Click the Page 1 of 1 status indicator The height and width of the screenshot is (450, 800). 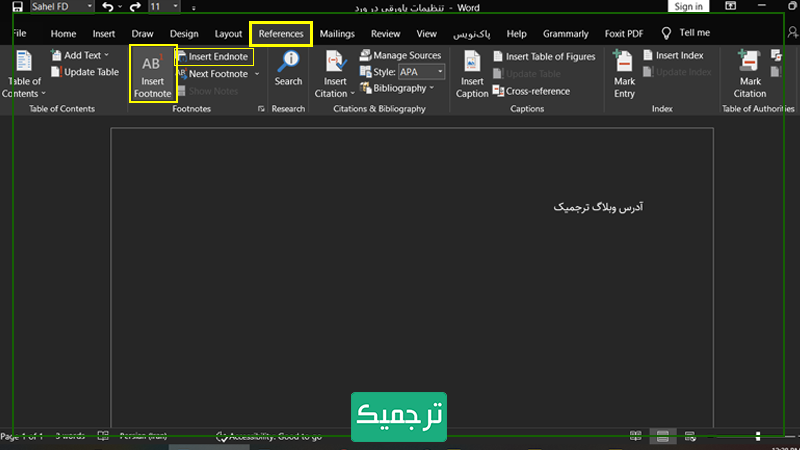(22, 437)
